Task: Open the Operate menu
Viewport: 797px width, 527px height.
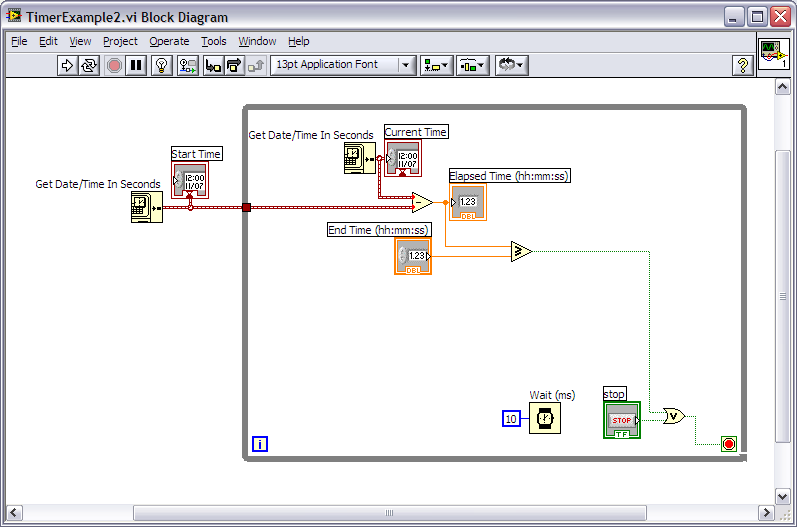Action: [169, 41]
